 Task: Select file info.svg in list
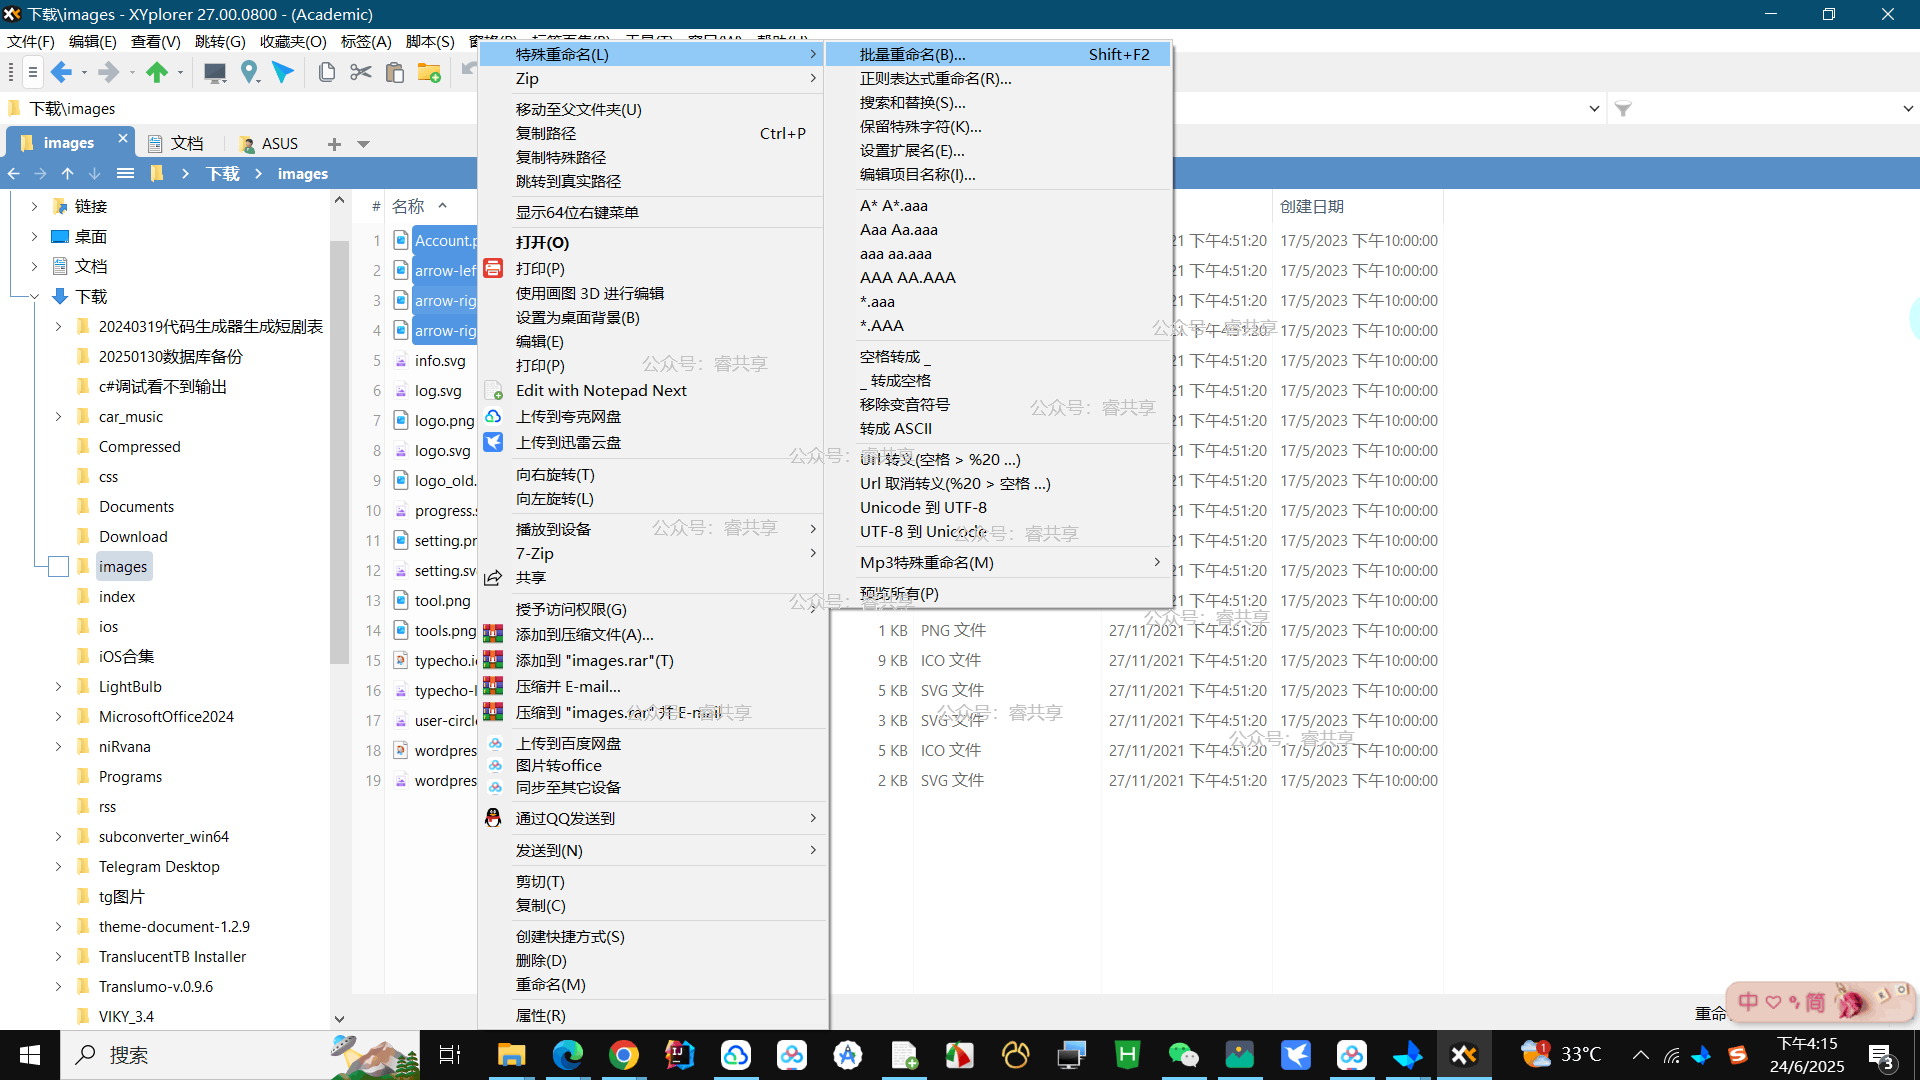point(440,360)
